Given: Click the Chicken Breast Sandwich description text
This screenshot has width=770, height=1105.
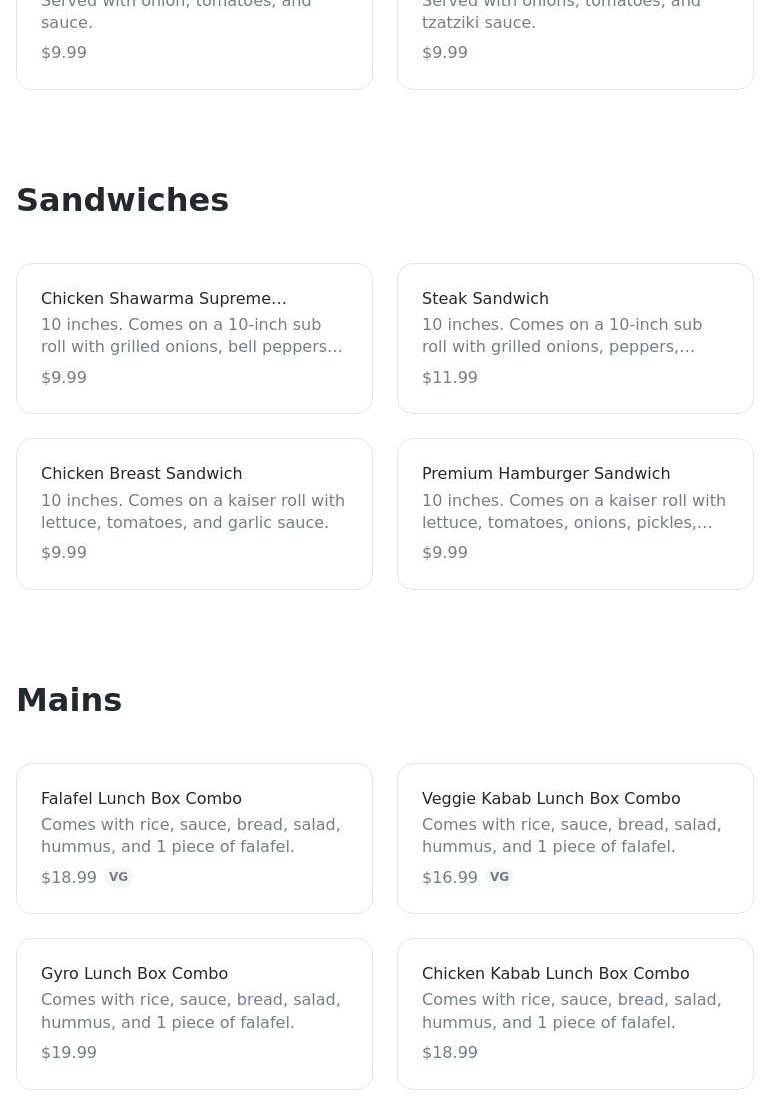Looking at the screenshot, I should (192, 511).
